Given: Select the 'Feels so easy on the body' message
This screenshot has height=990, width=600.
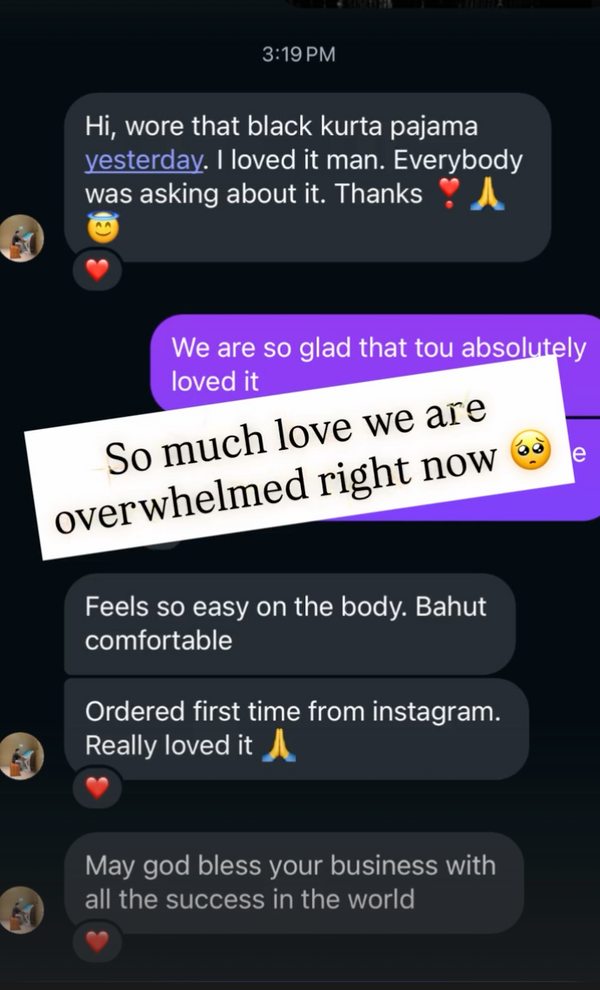Looking at the screenshot, I should point(290,624).
